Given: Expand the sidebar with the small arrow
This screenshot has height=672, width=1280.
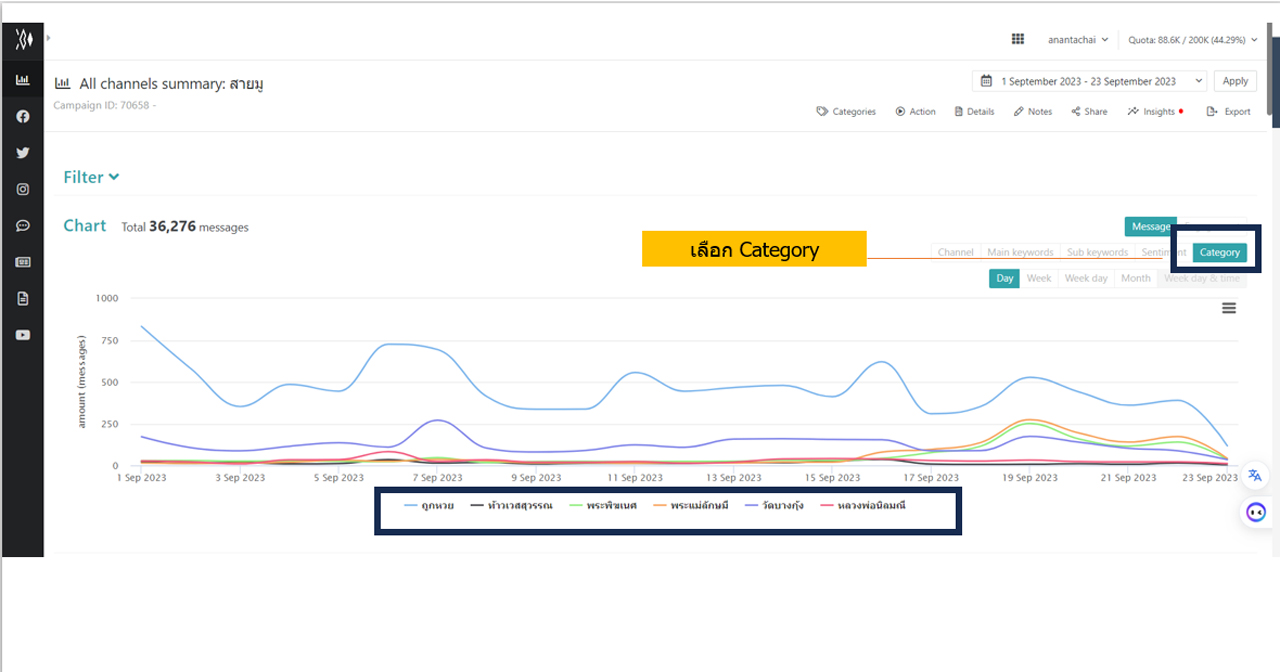Looking at the screenshot, I should pos(48,38).
